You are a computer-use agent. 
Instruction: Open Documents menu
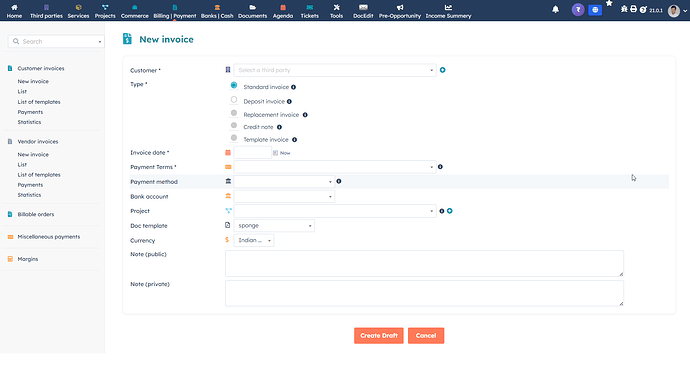click(252, 11)
